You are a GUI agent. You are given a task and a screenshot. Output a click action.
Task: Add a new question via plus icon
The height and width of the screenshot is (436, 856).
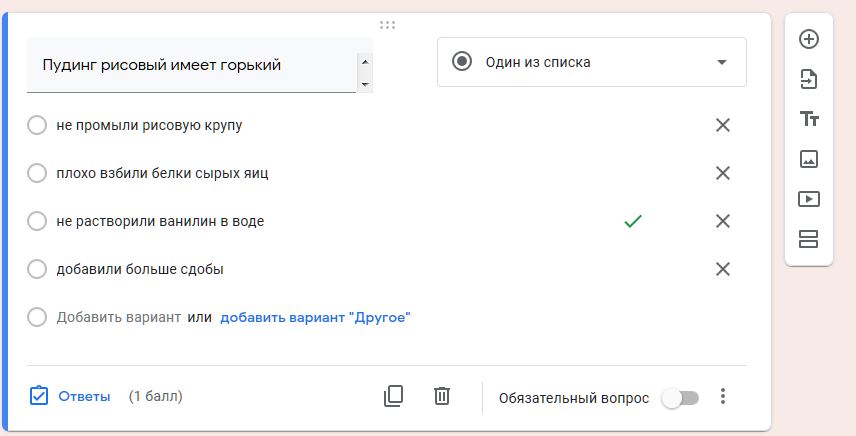[x=809, y=39]
